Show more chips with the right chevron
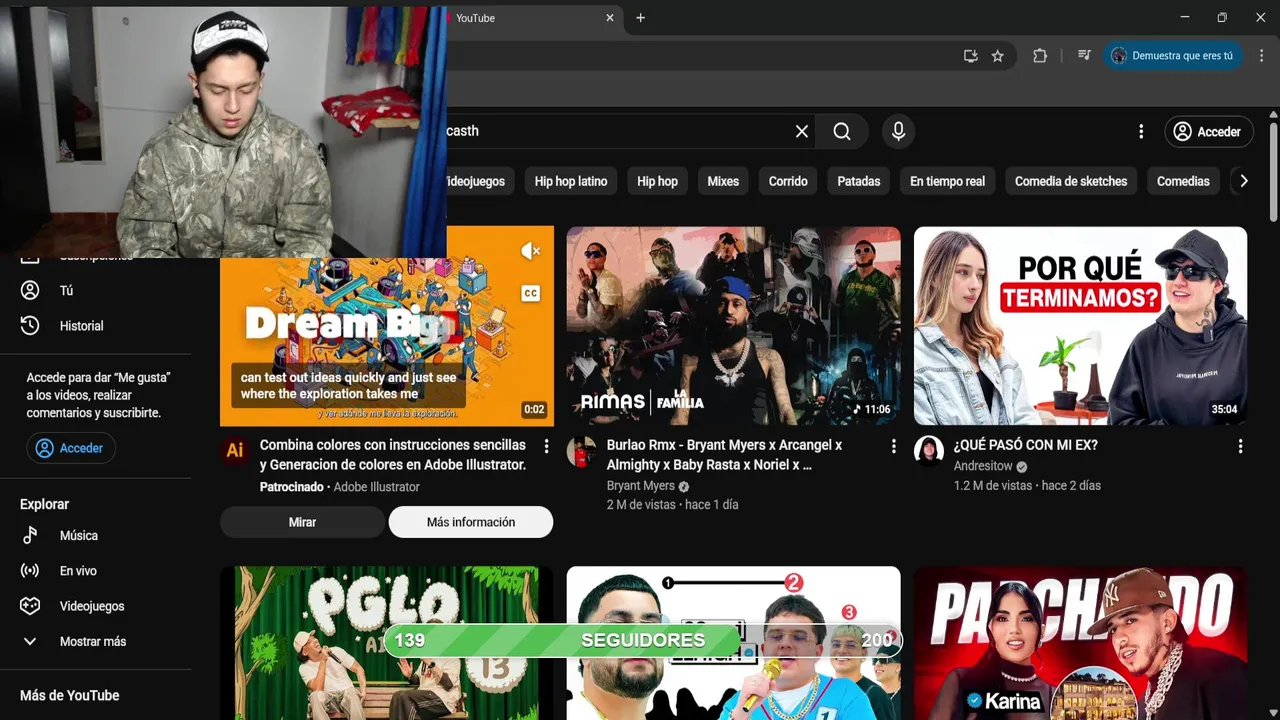 pos(1244,181)
